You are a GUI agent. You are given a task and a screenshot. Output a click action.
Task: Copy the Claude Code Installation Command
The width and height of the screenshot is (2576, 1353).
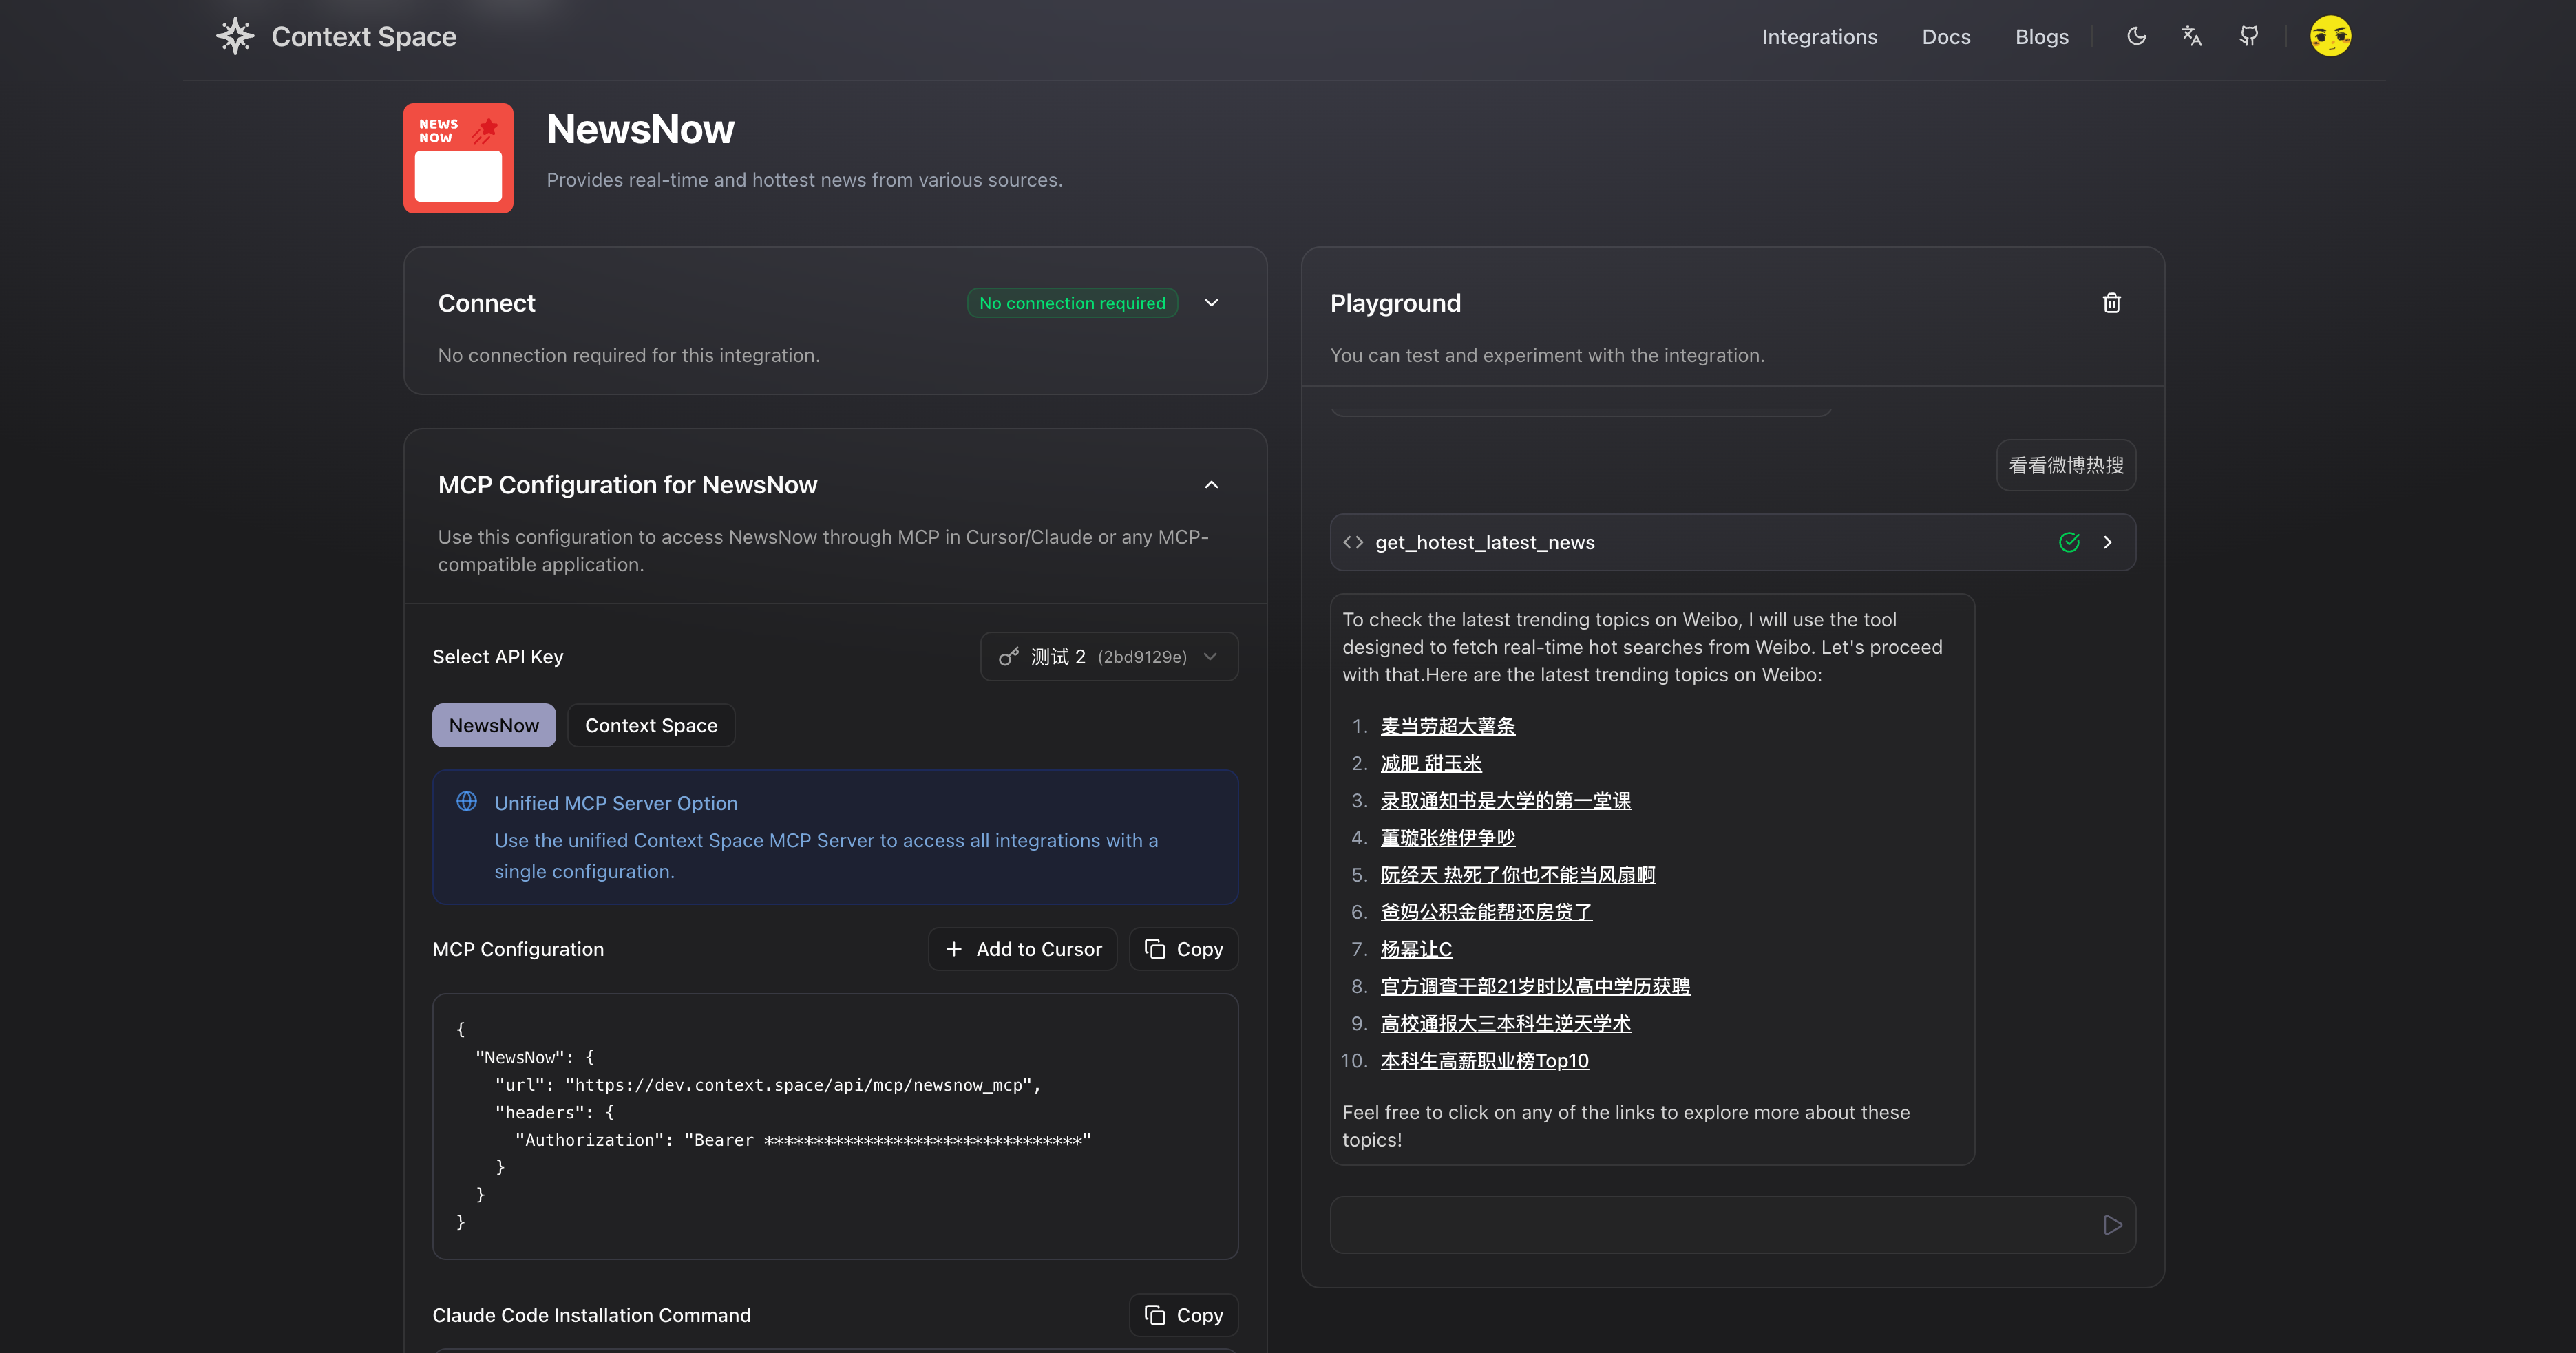pyautogui.click(x=1184, y=1315)
